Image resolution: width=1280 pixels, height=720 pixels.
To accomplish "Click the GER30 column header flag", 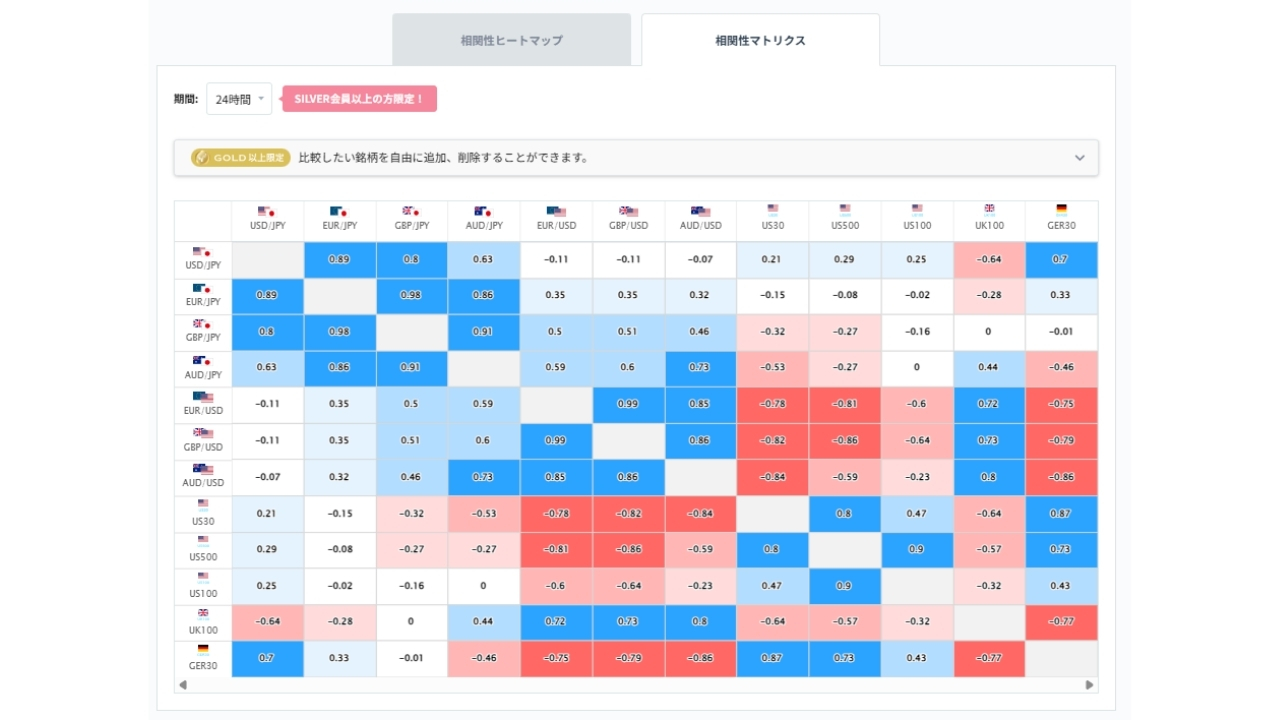I will click(1061, 209).
